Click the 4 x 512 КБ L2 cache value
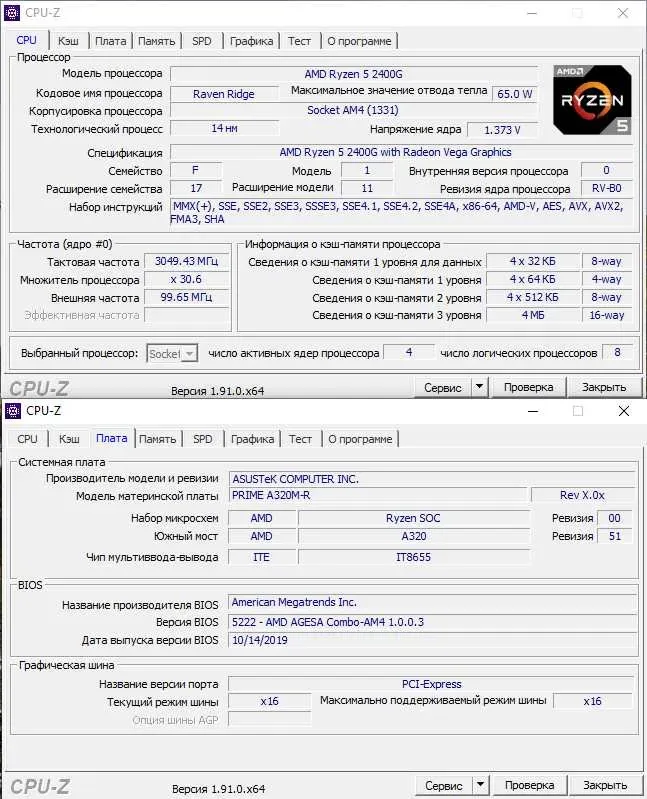647x799 pixels. 533,297
